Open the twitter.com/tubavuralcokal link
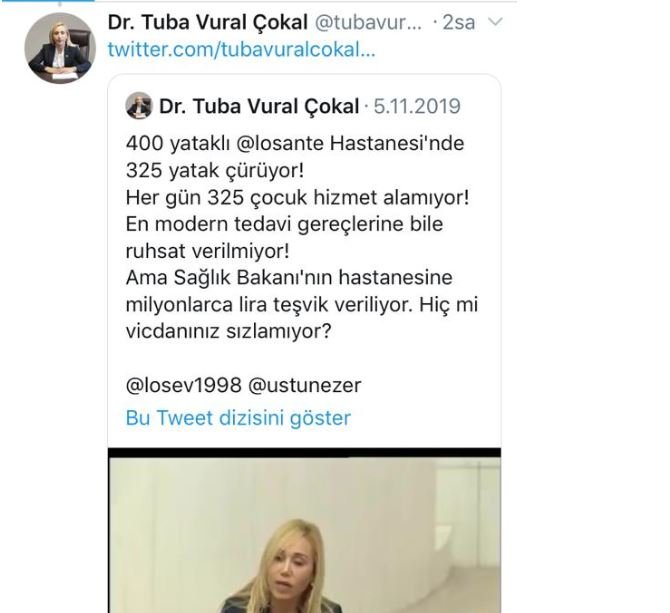The image size is (670, 613). tap(241, 50)
